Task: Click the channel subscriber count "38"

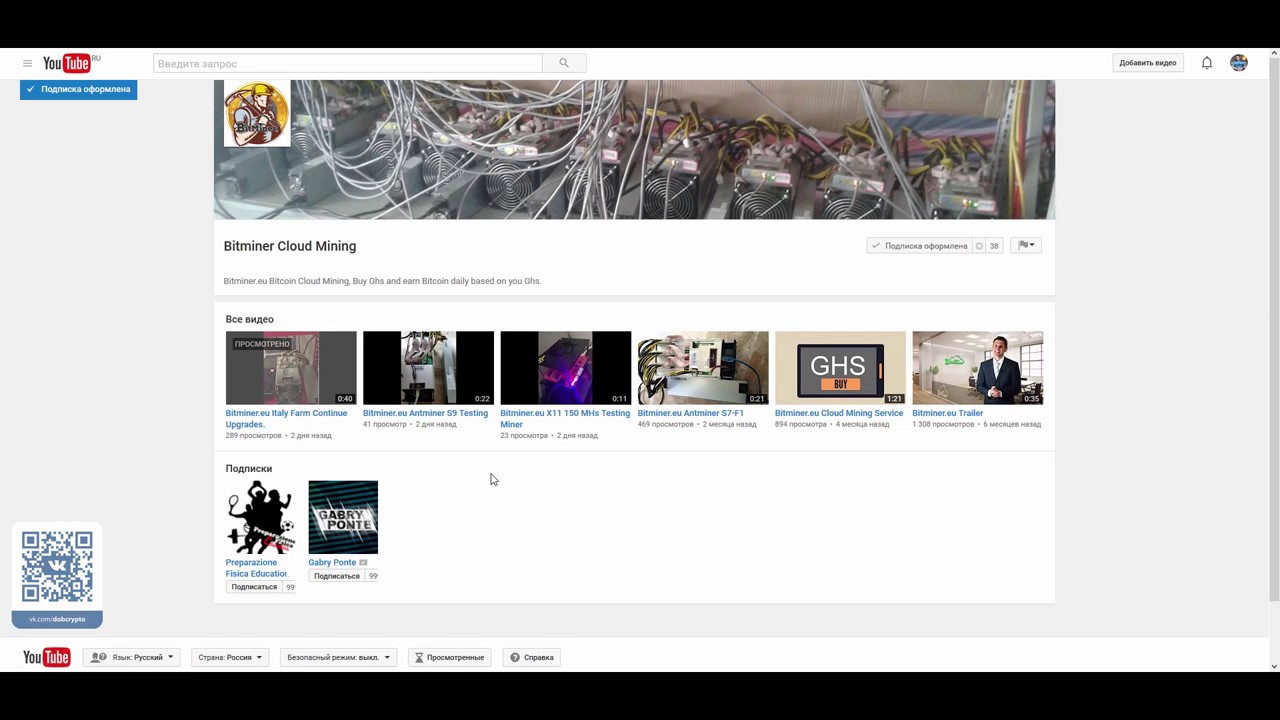Action: tap(994, 246)
